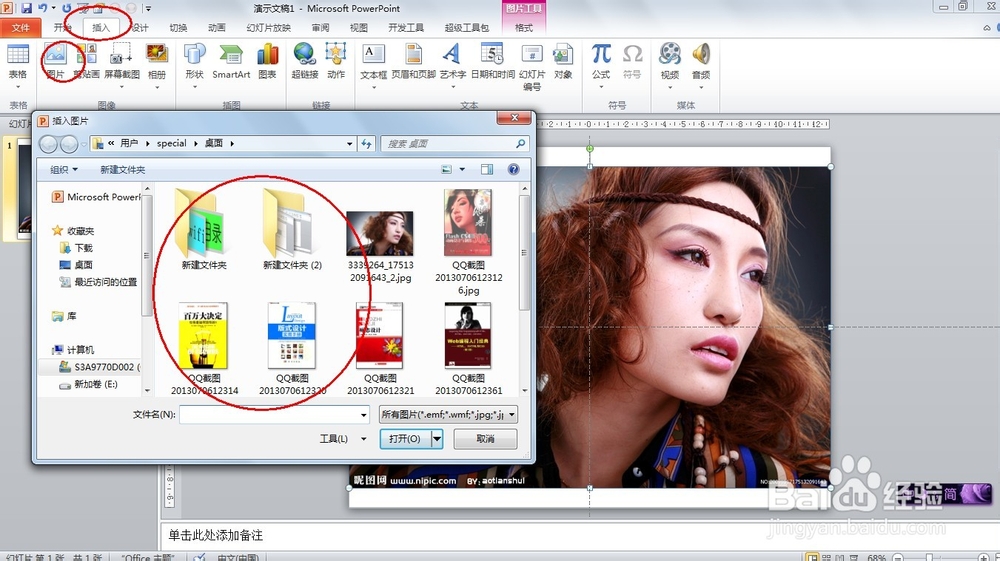Click the 超链接 (Hyperlink) icon

tap(305, 62)
